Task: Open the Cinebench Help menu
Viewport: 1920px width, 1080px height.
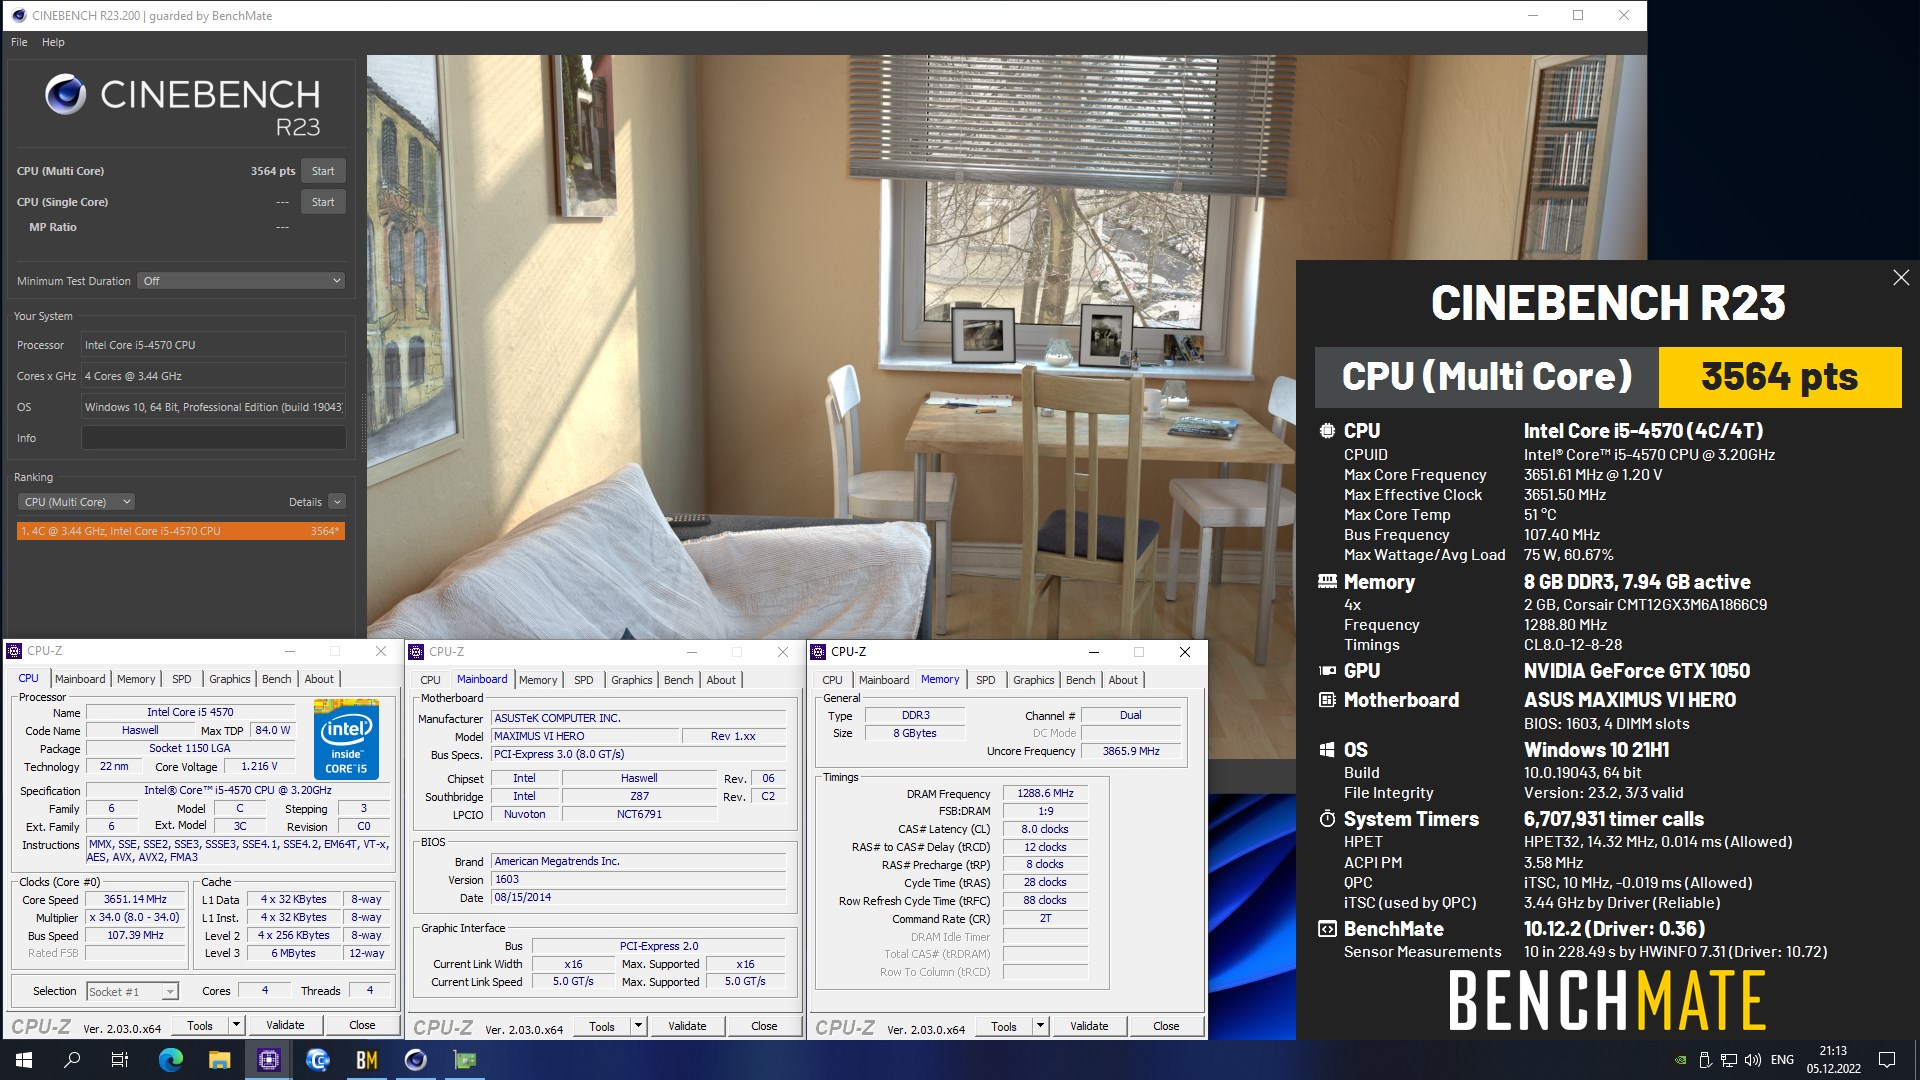Action: pos(53,42)
